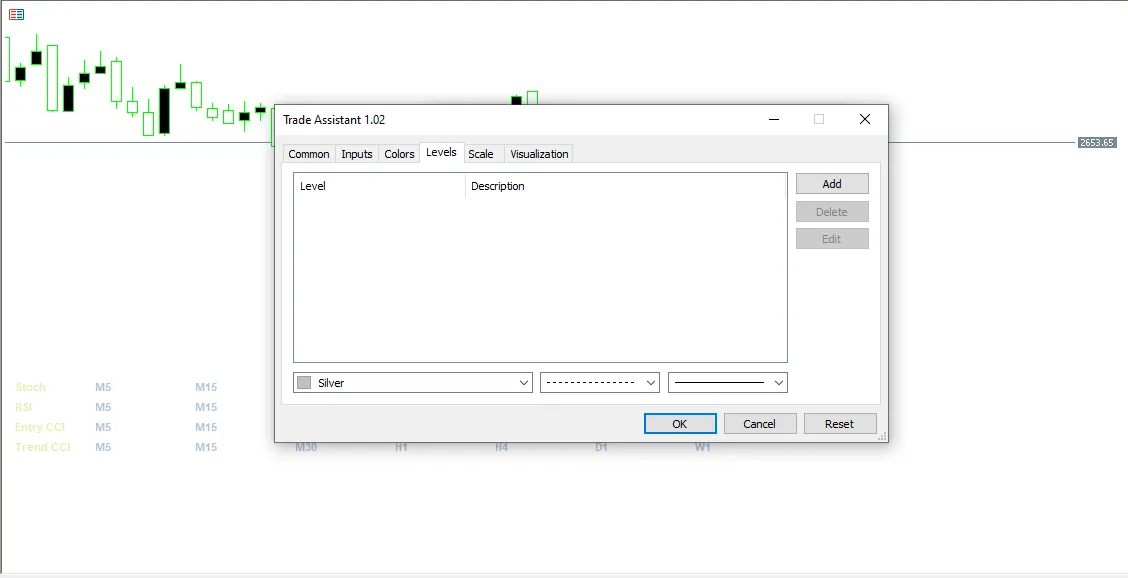Click M15 in the RSI row
The width and height of the screenshot is (1128, 578).
(206, 407)
